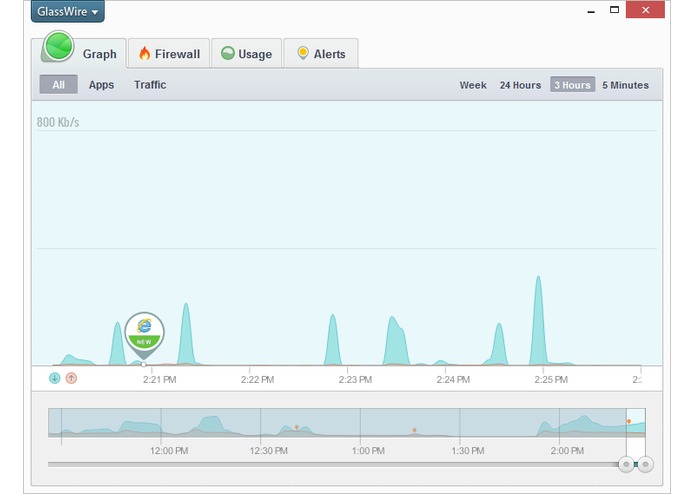The height and width of the screenshot is (494, 695).
Task: Click the 2:21 PM axis label
Action: coord(160,380)
